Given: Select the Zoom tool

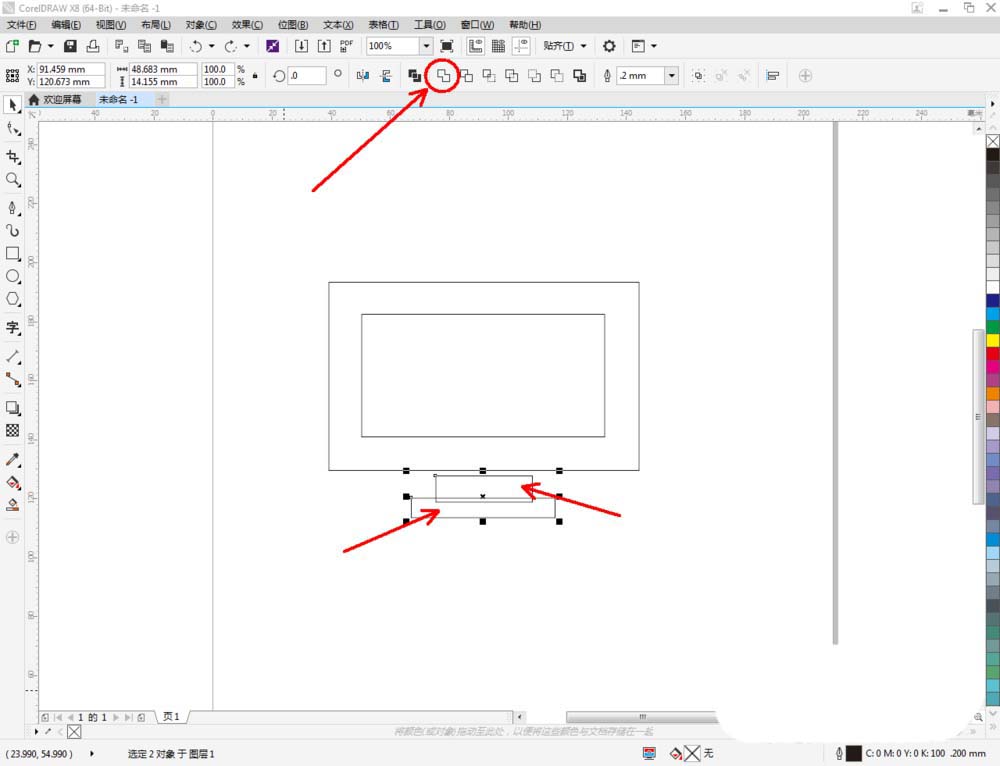Looking at the screenshot, I should 13,180.
